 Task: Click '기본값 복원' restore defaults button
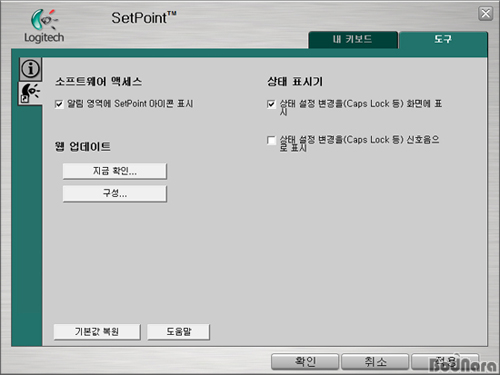click(97, 332)
